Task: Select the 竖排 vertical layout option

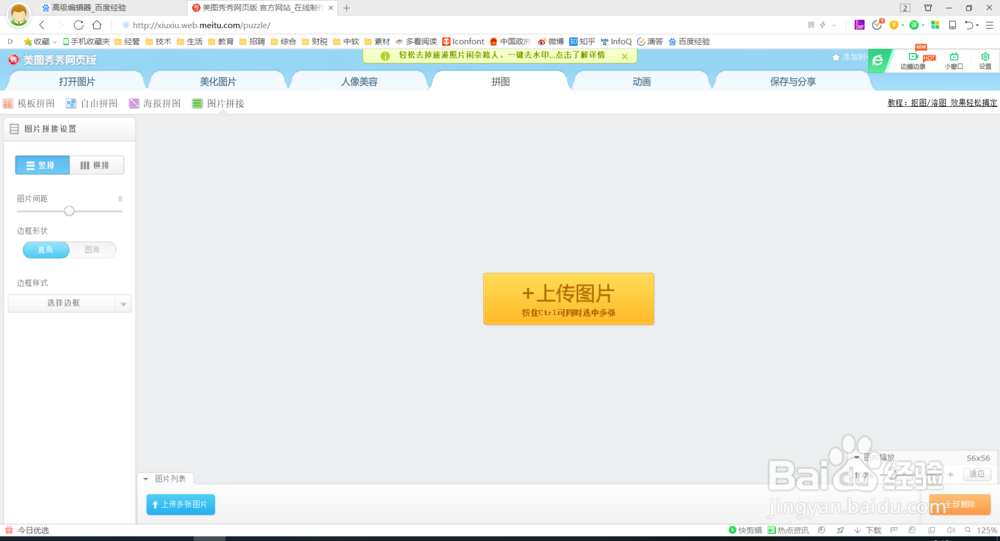Action: pos(42,165)
